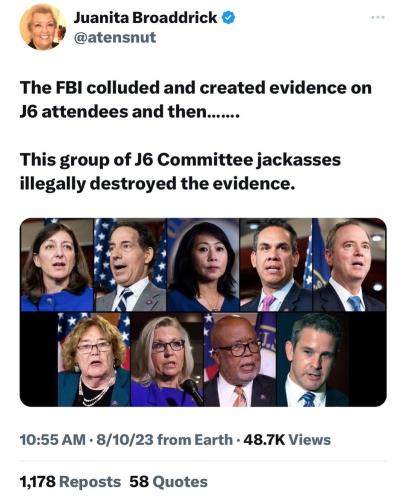View the 58 Quotes list
The image size is (406, 500).
[x=168, y=482]
